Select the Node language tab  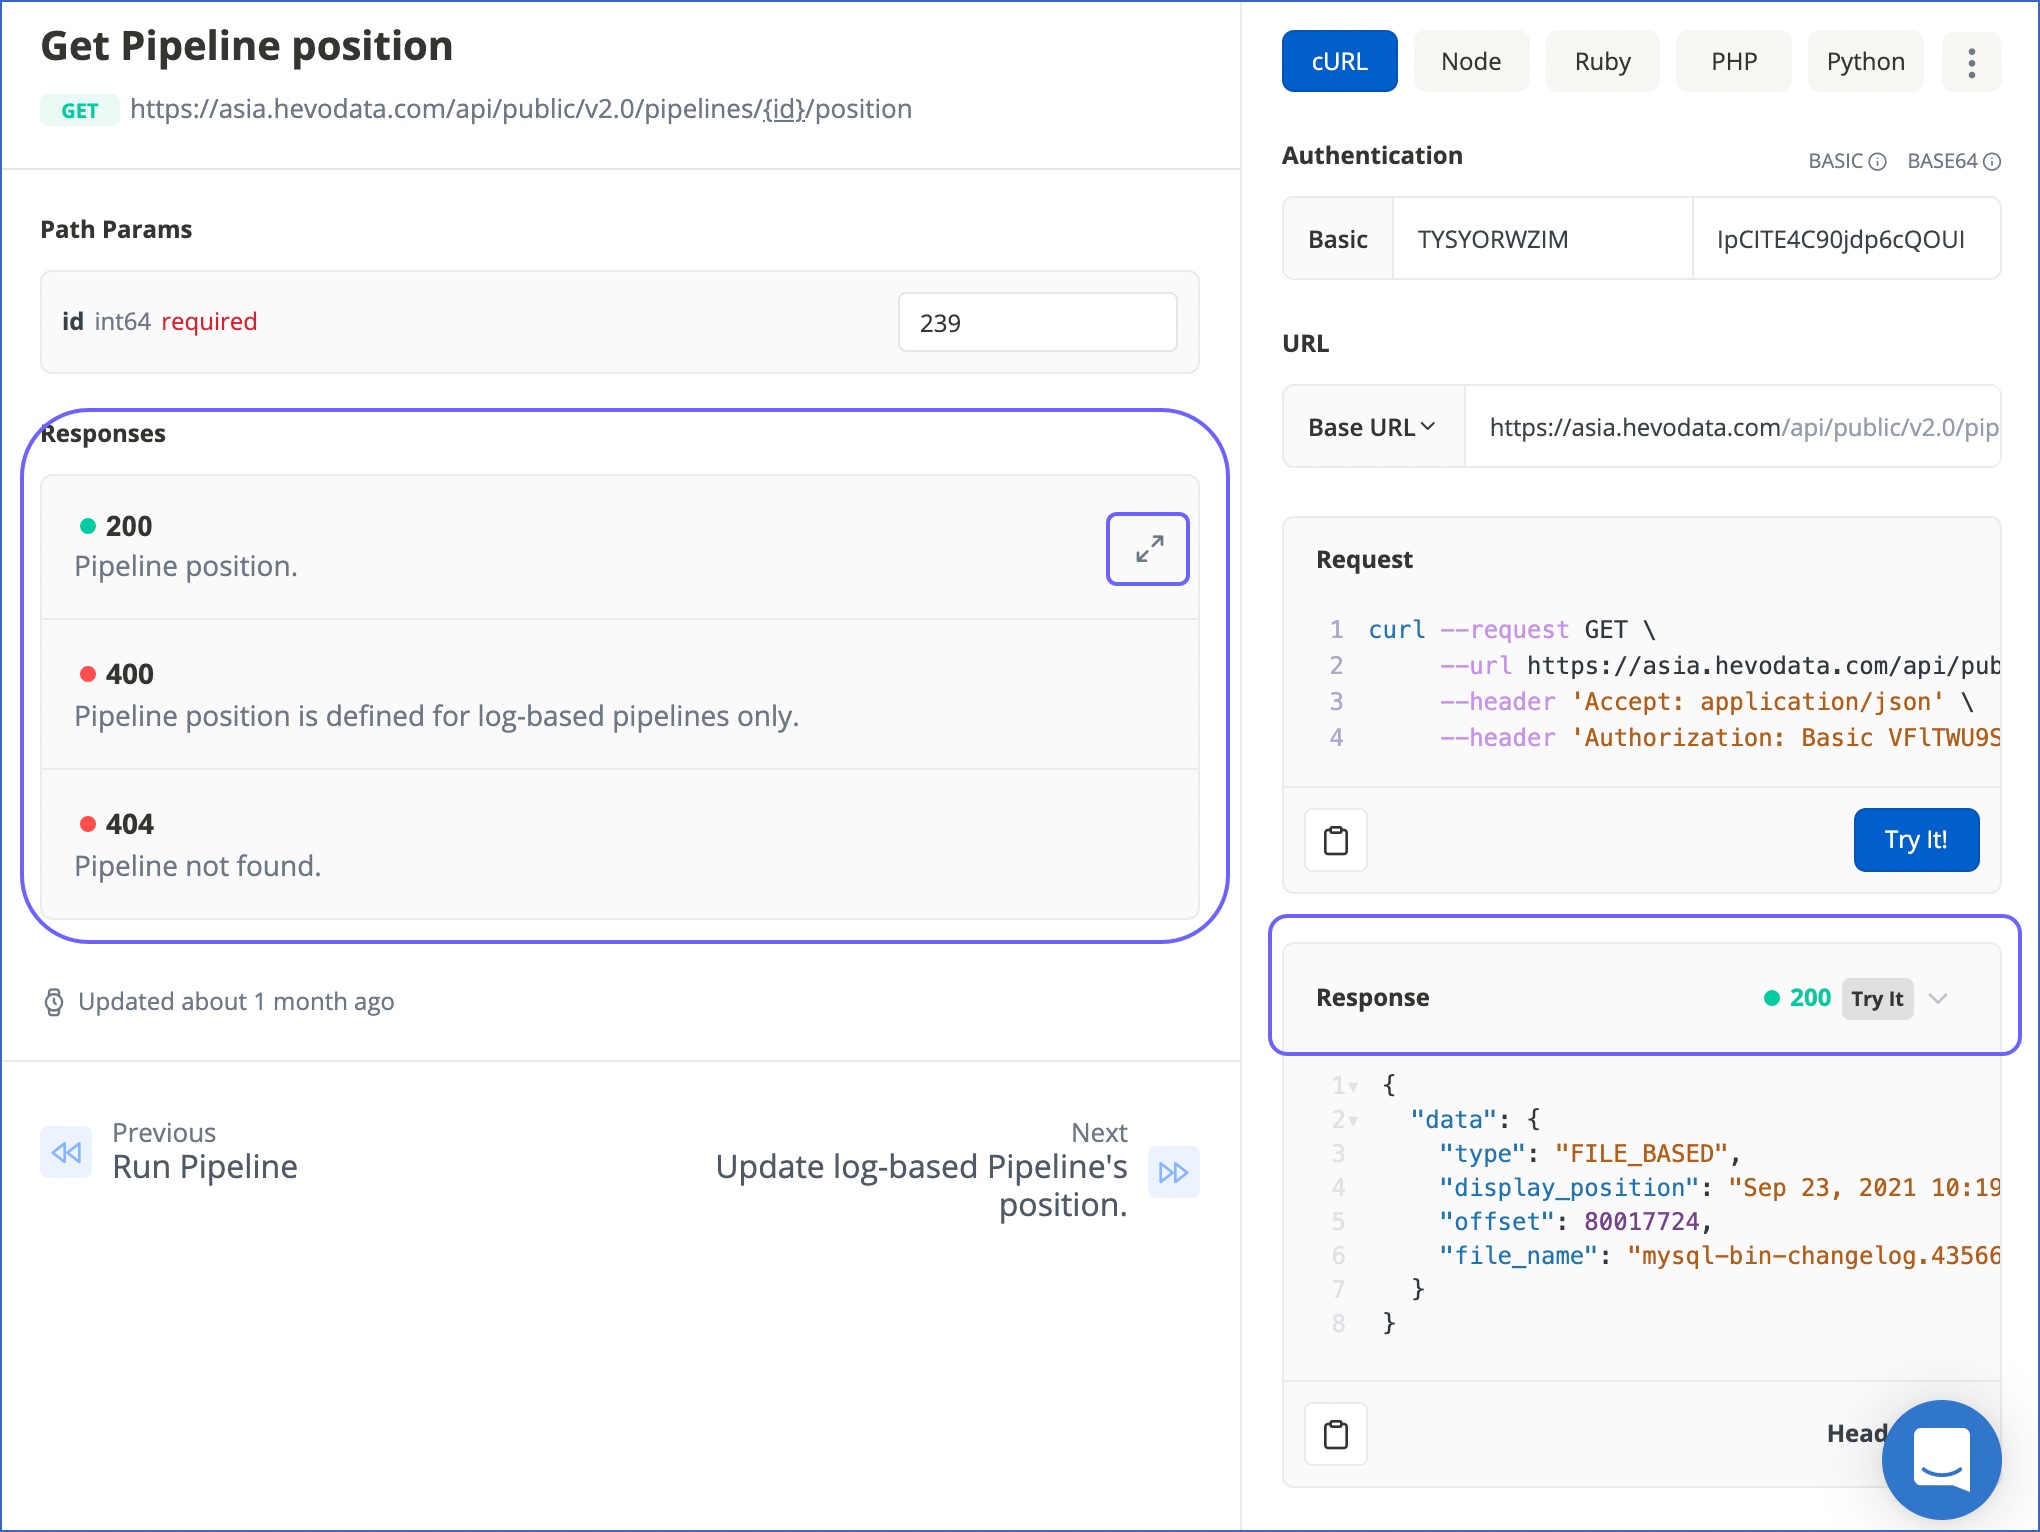click(x=1467, y=60)
